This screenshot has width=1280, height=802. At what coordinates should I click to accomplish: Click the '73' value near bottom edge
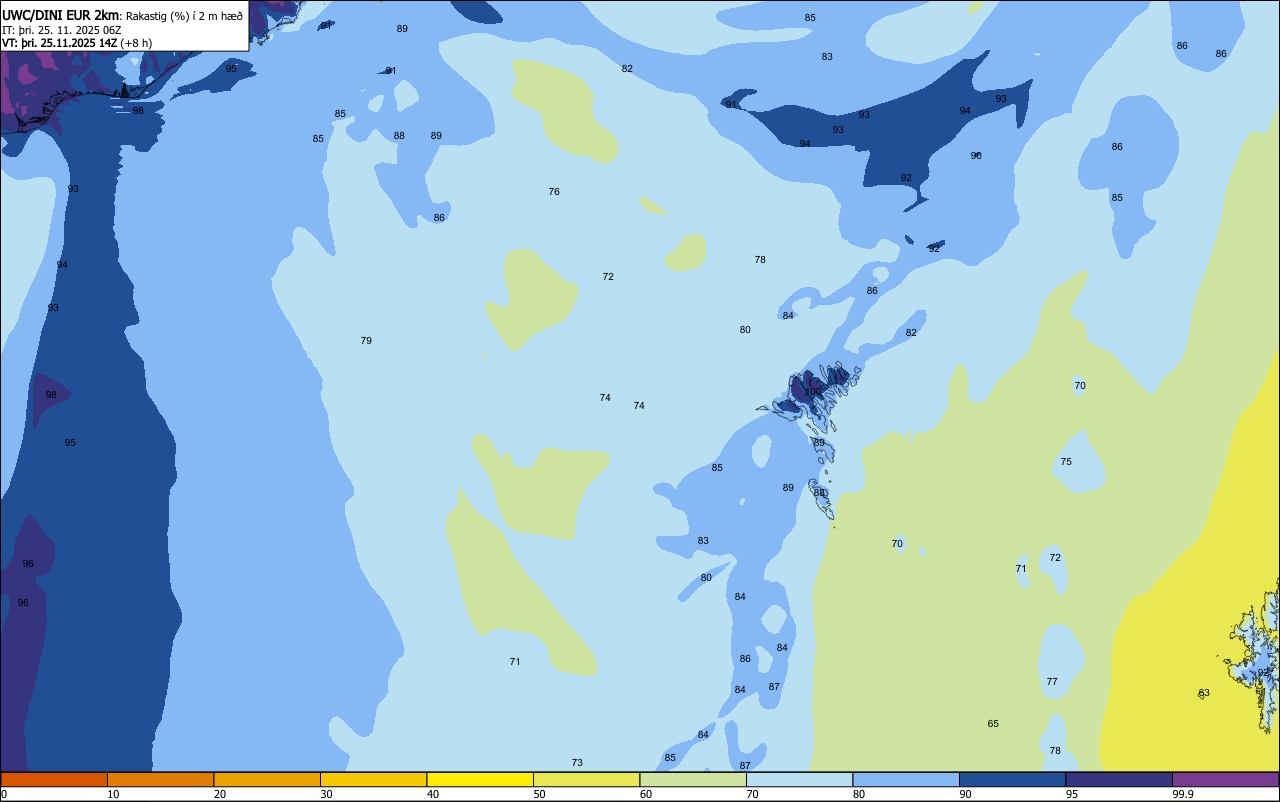pyautogui.click(x=577, y=763)
